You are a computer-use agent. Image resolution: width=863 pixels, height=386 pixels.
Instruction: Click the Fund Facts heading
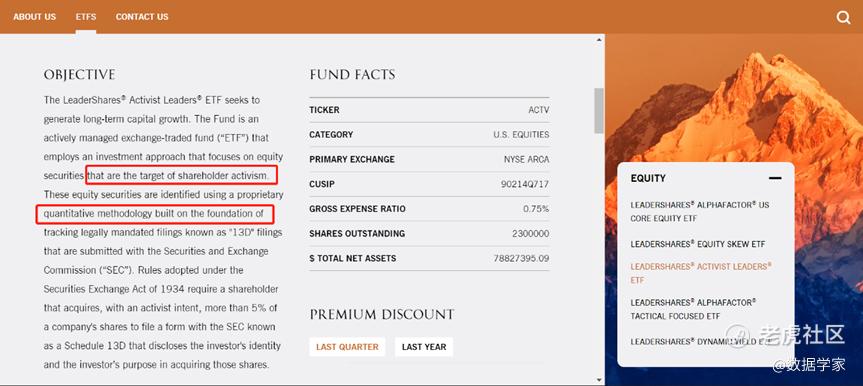pyautogui.click(x=352, y=75)
